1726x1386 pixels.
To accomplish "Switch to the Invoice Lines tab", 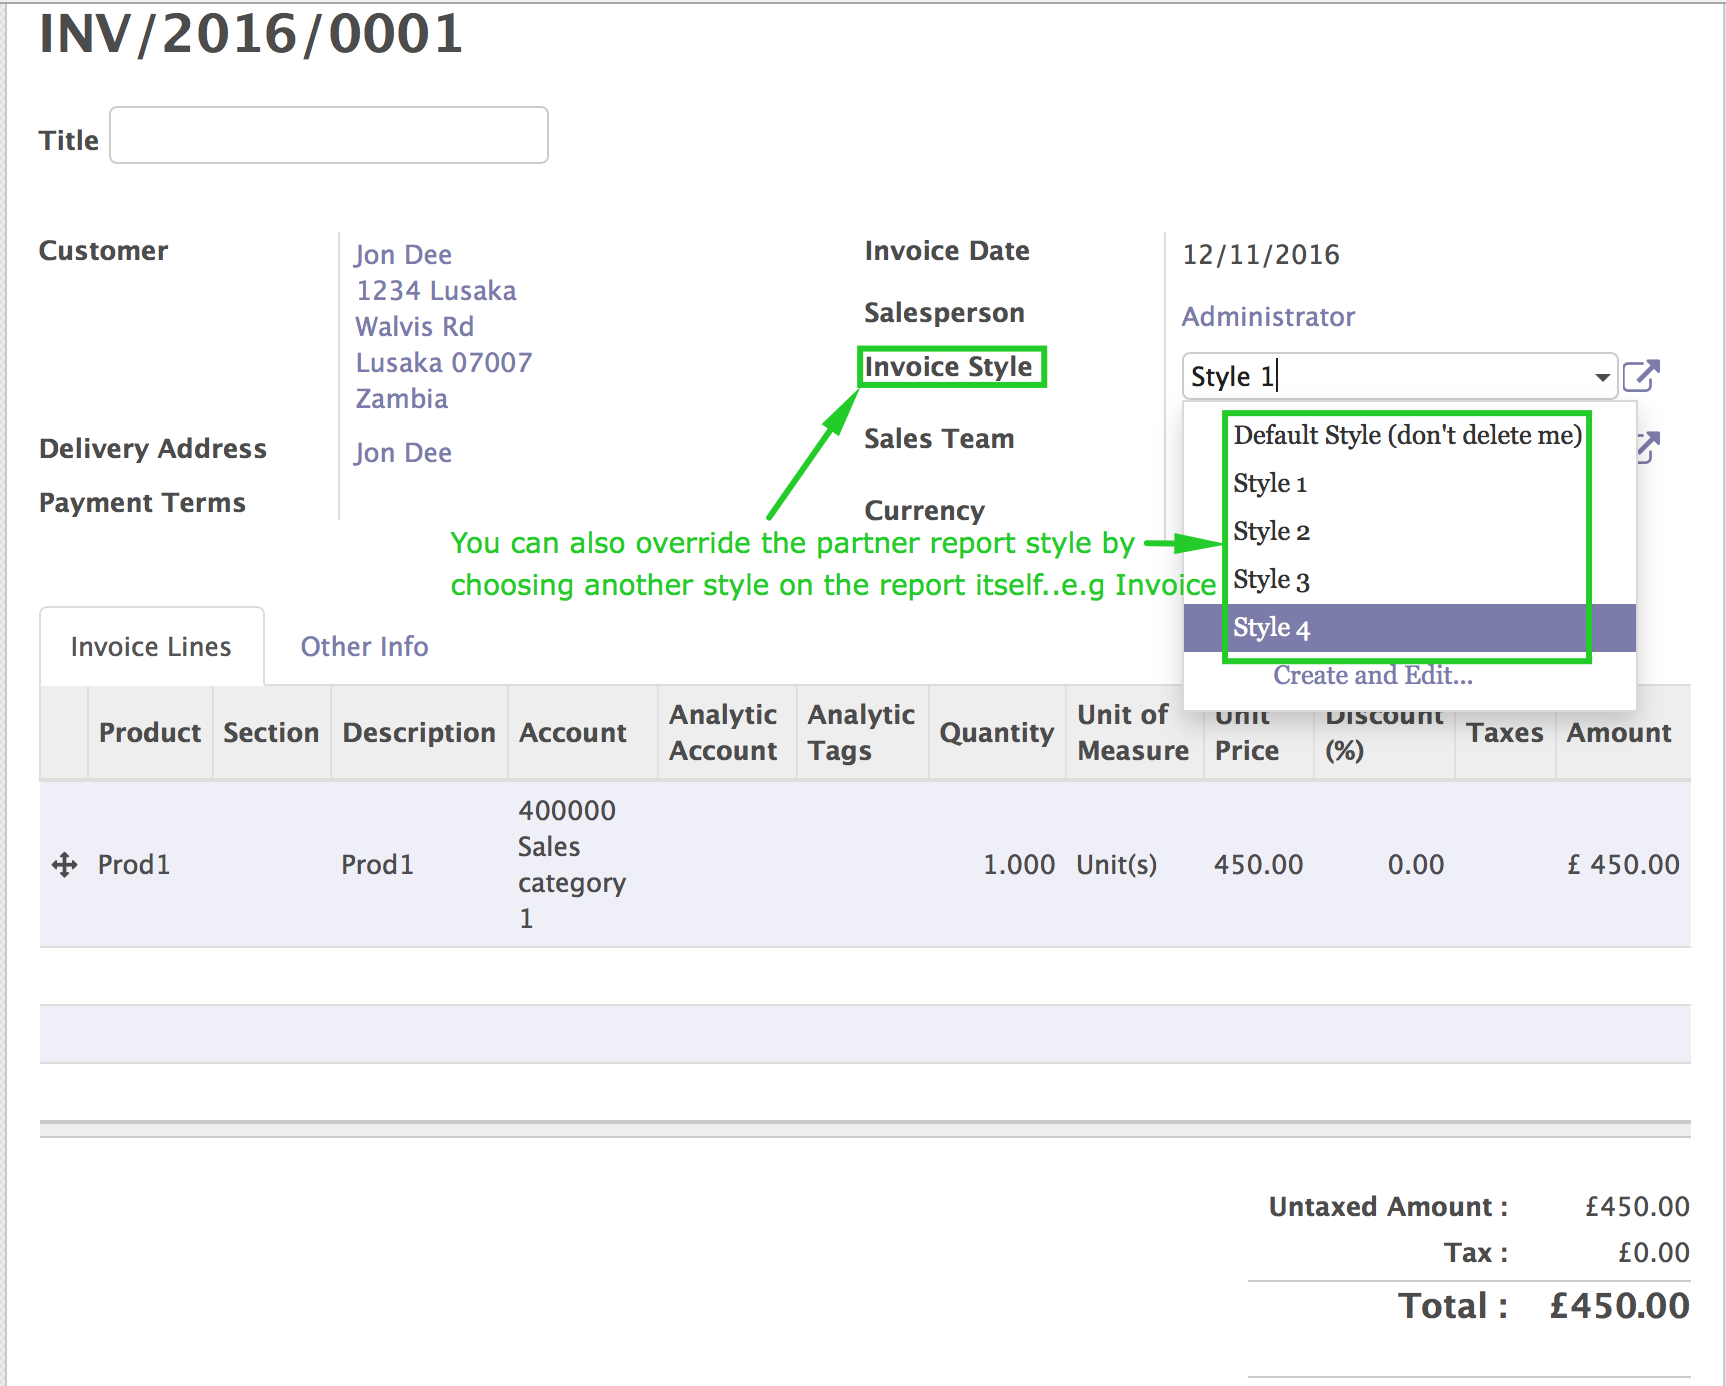I will point(151,647).
